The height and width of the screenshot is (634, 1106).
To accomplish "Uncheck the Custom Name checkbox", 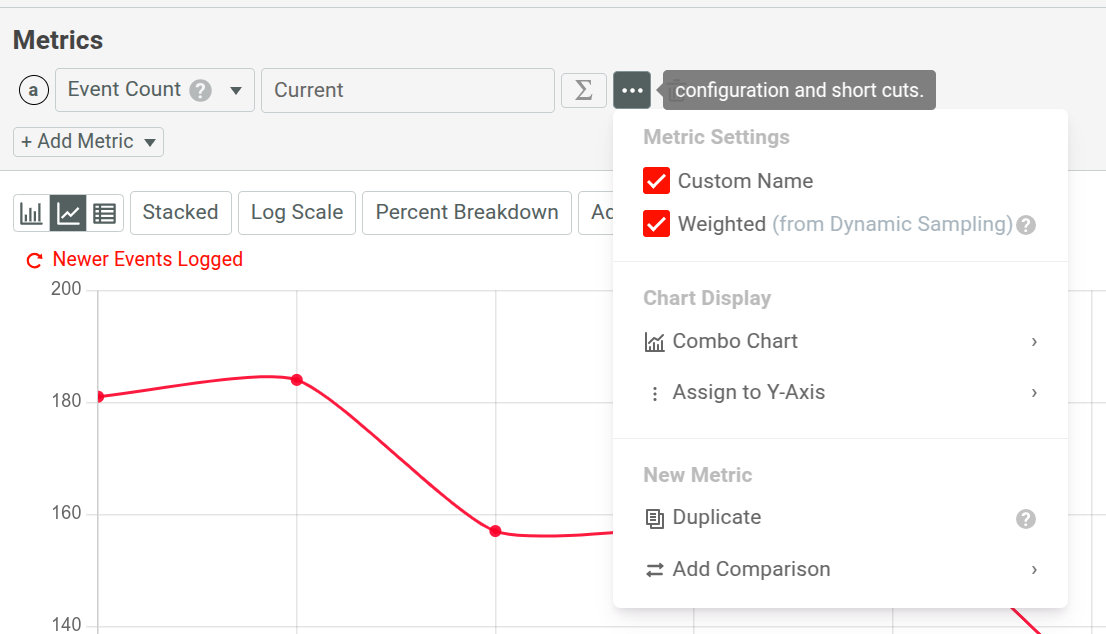I will click(657, 181).
